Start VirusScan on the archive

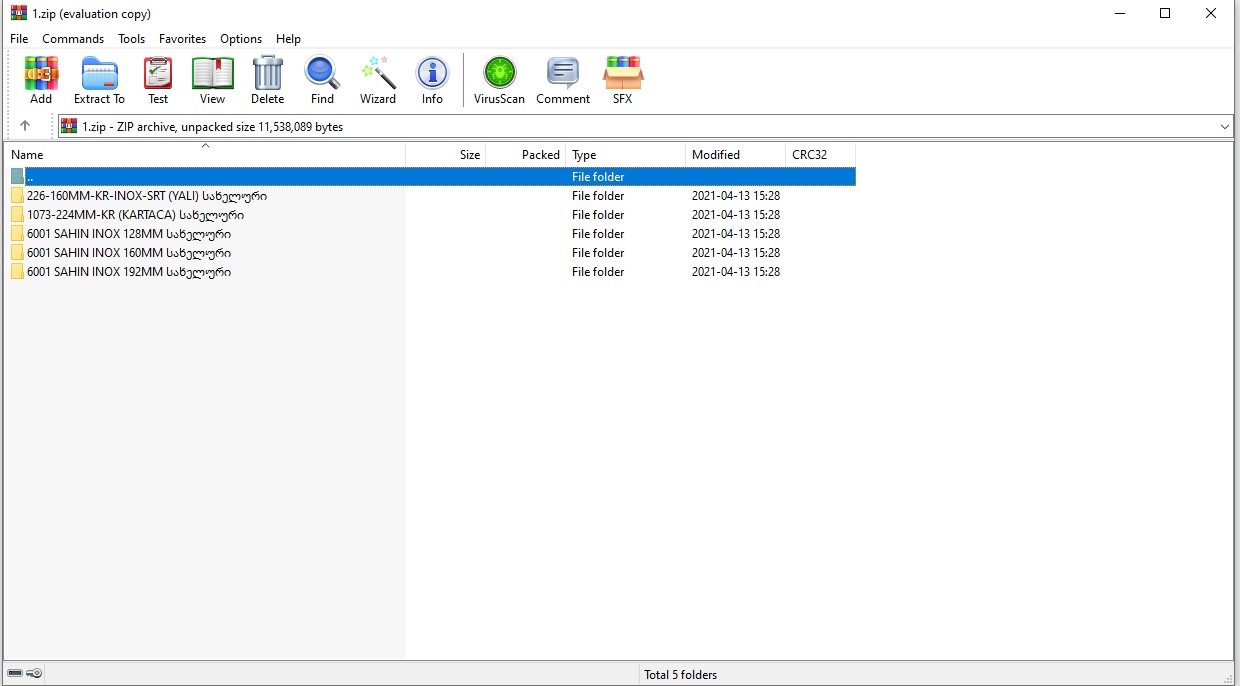pyautogui.click(x=499, y=80)
